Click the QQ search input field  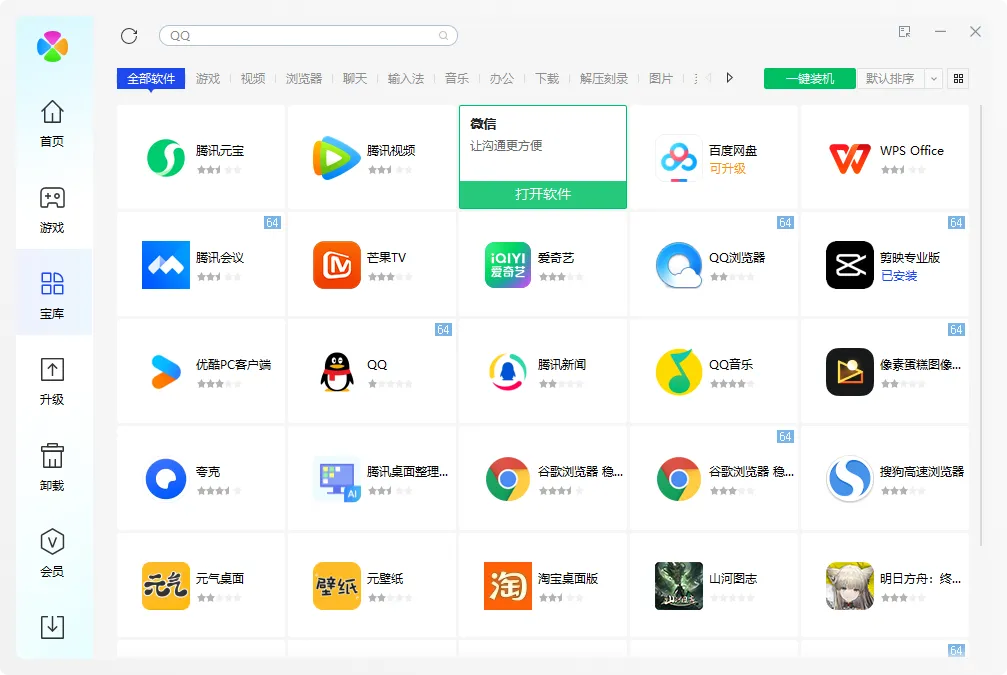point(308,36)
